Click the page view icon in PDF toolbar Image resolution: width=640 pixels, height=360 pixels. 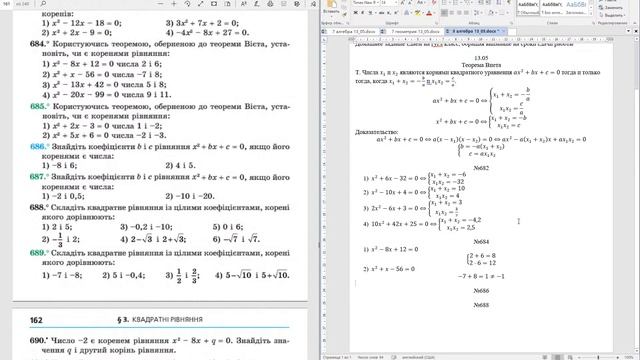pyautogui.click(x=227, y=4)
